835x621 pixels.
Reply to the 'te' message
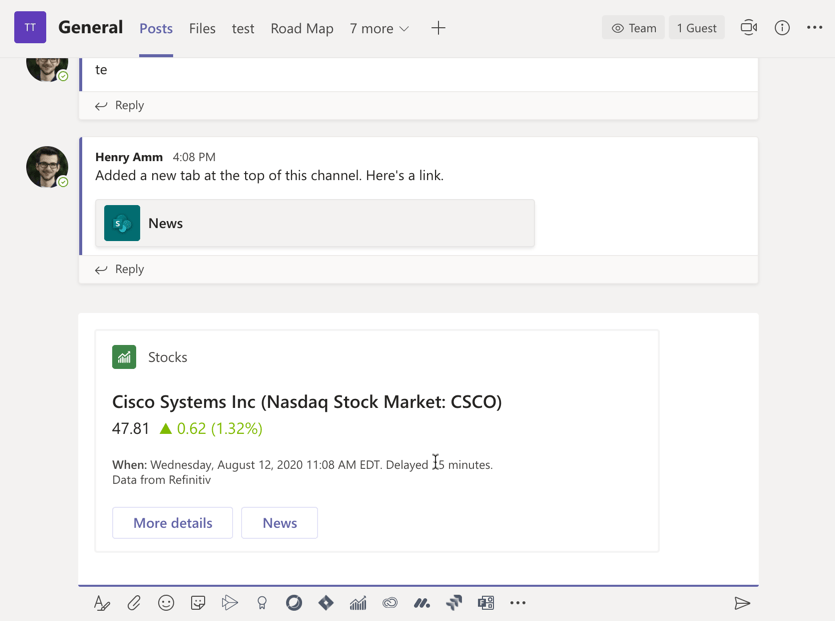(119, 105)
